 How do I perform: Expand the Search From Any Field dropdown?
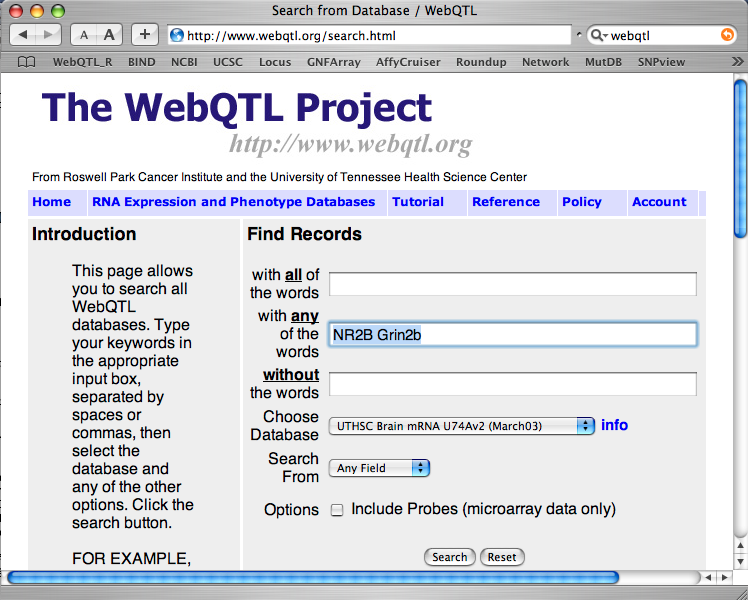[379, 468]
